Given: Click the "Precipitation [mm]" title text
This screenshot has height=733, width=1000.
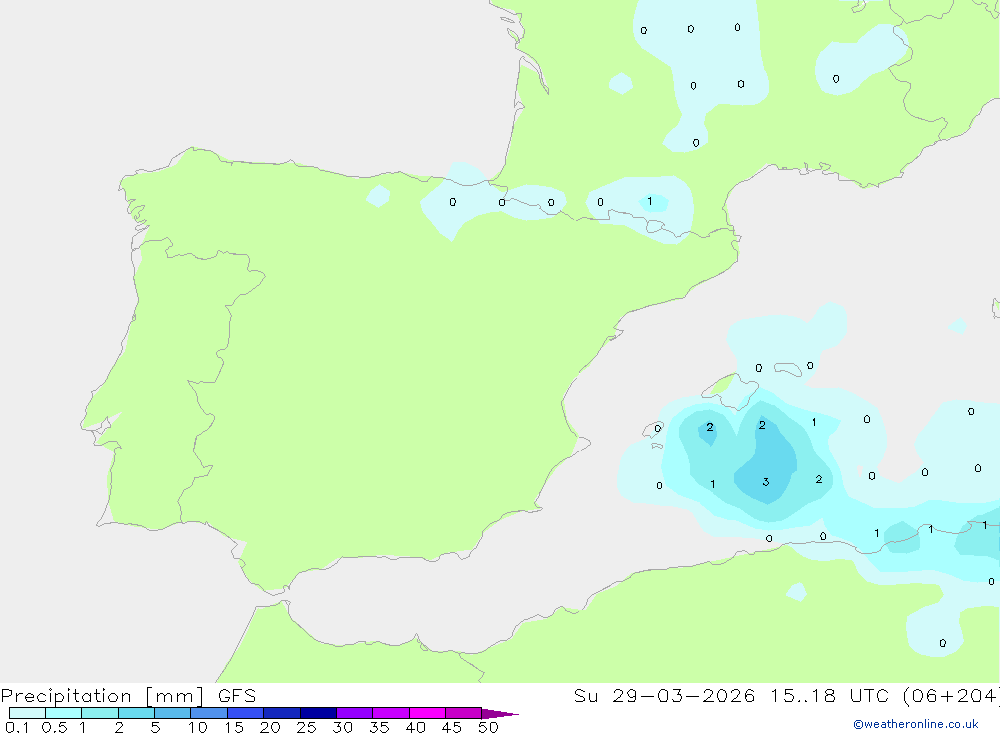Looking at the screenshot, I should point(102,696).
